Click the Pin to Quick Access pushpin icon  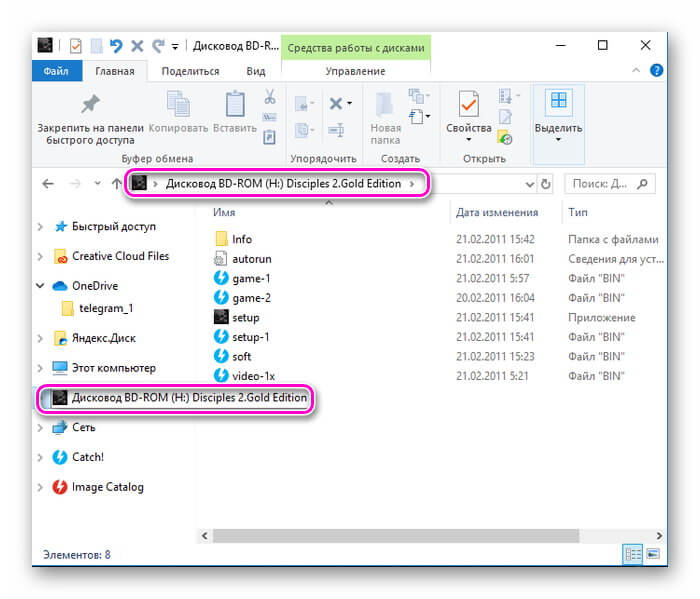90,104
